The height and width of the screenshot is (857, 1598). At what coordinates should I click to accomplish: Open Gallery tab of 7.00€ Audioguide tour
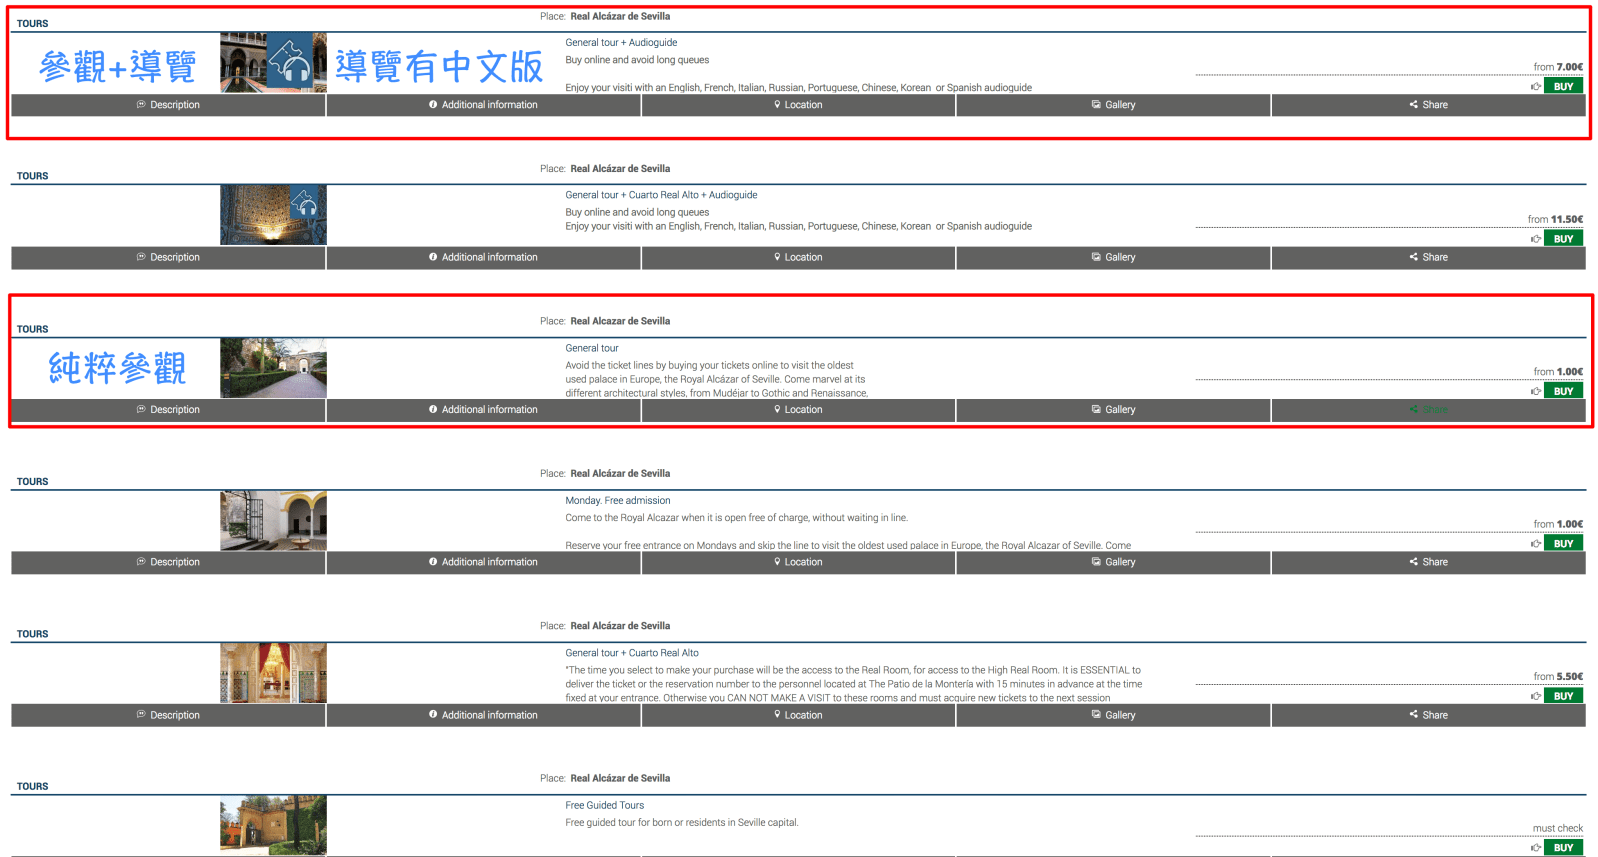click(x=1113, y=105)
